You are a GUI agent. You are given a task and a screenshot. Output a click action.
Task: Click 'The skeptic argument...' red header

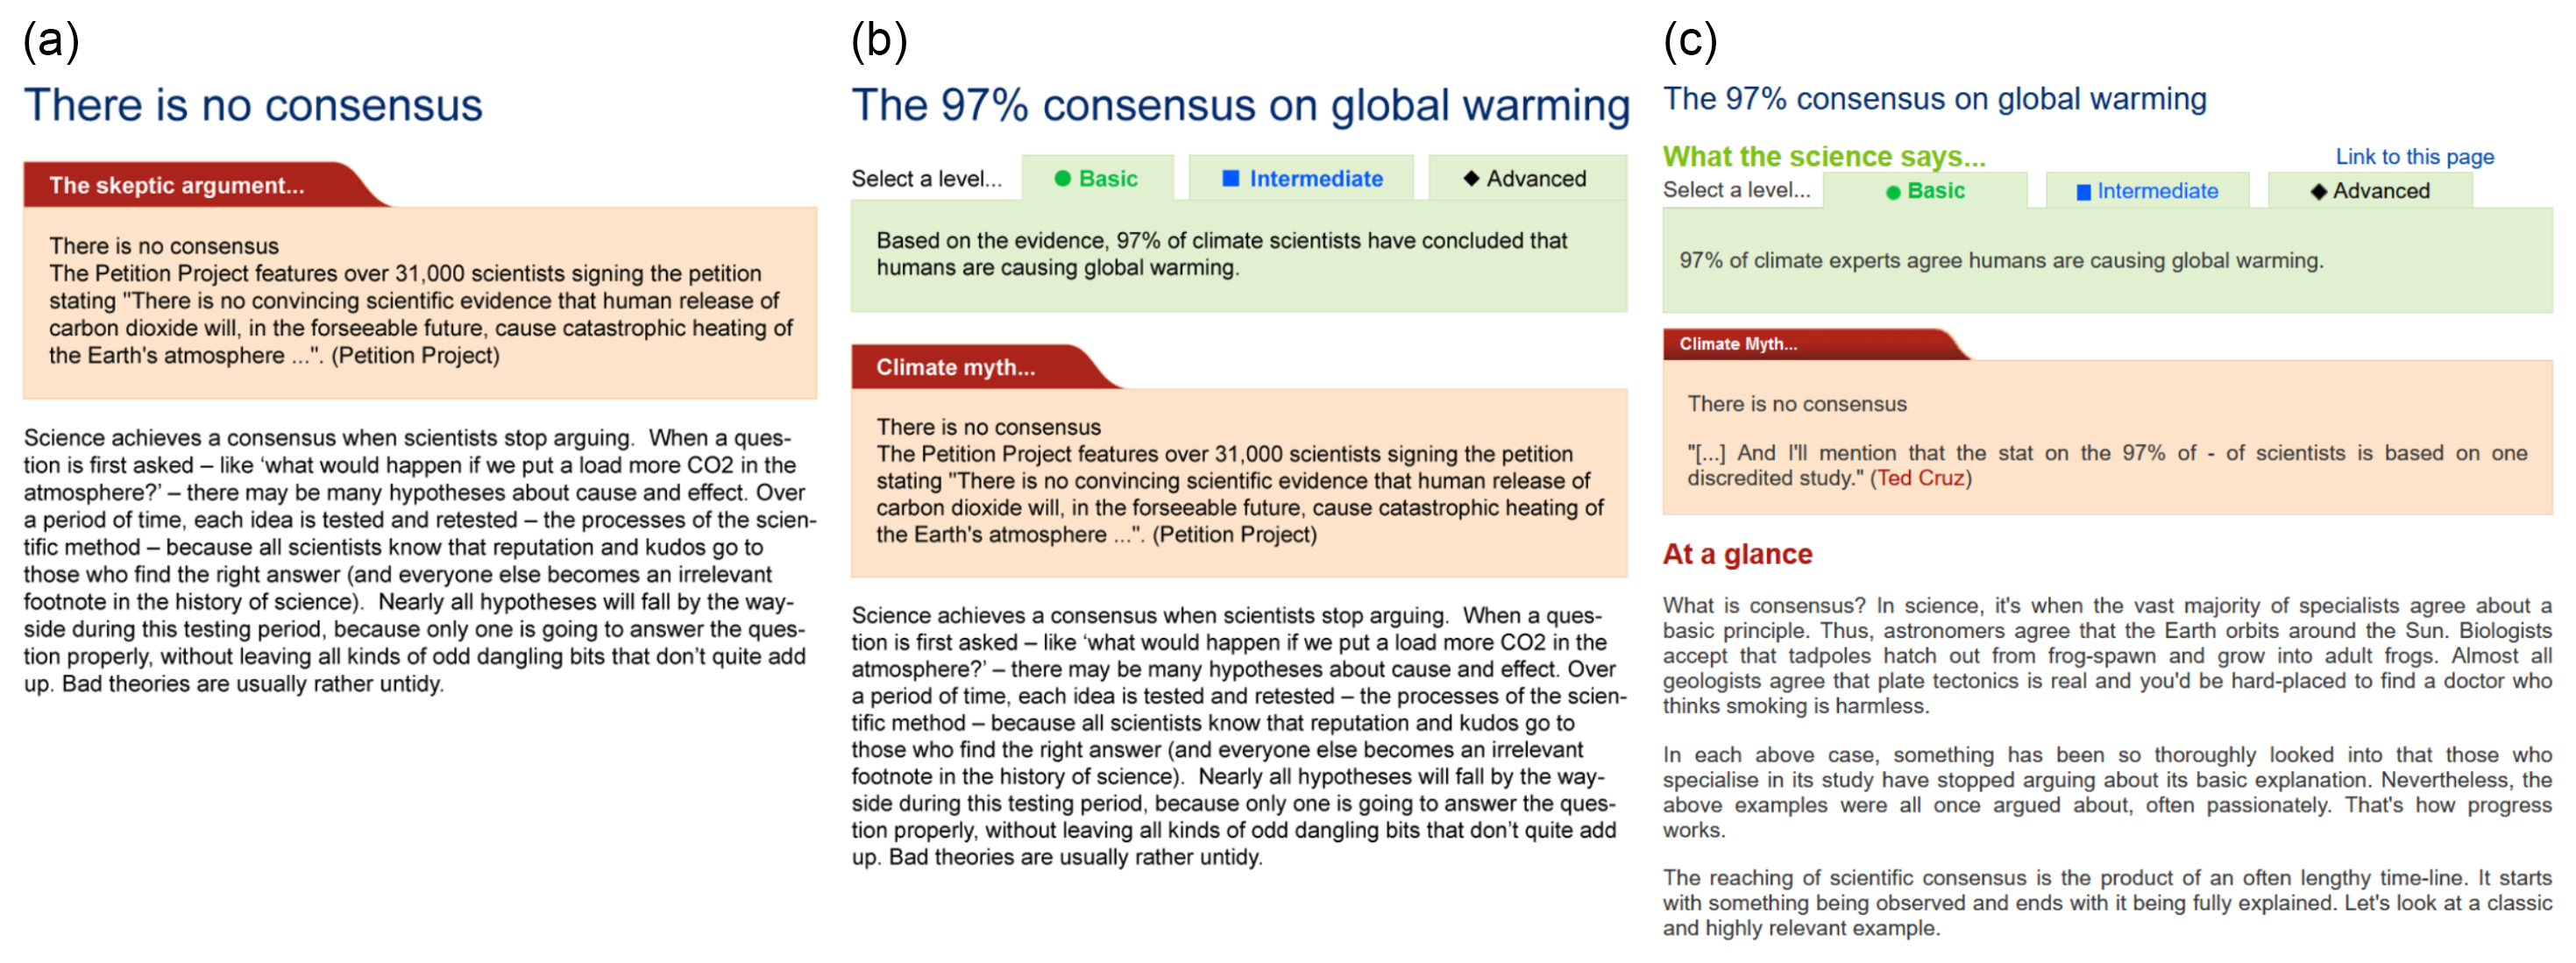click(x=177, y=186)
